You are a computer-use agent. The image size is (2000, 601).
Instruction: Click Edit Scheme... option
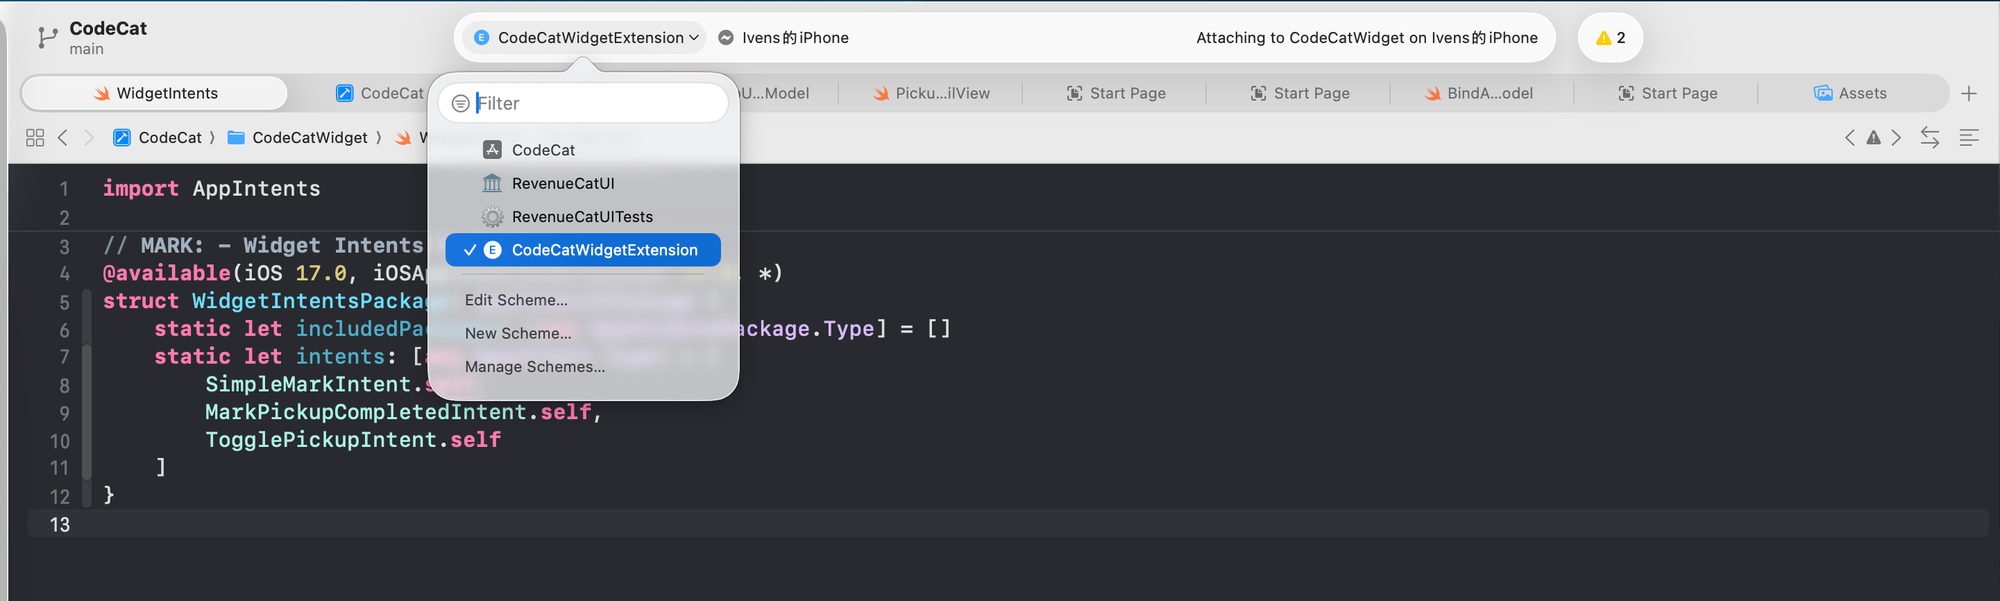(516, 300)
